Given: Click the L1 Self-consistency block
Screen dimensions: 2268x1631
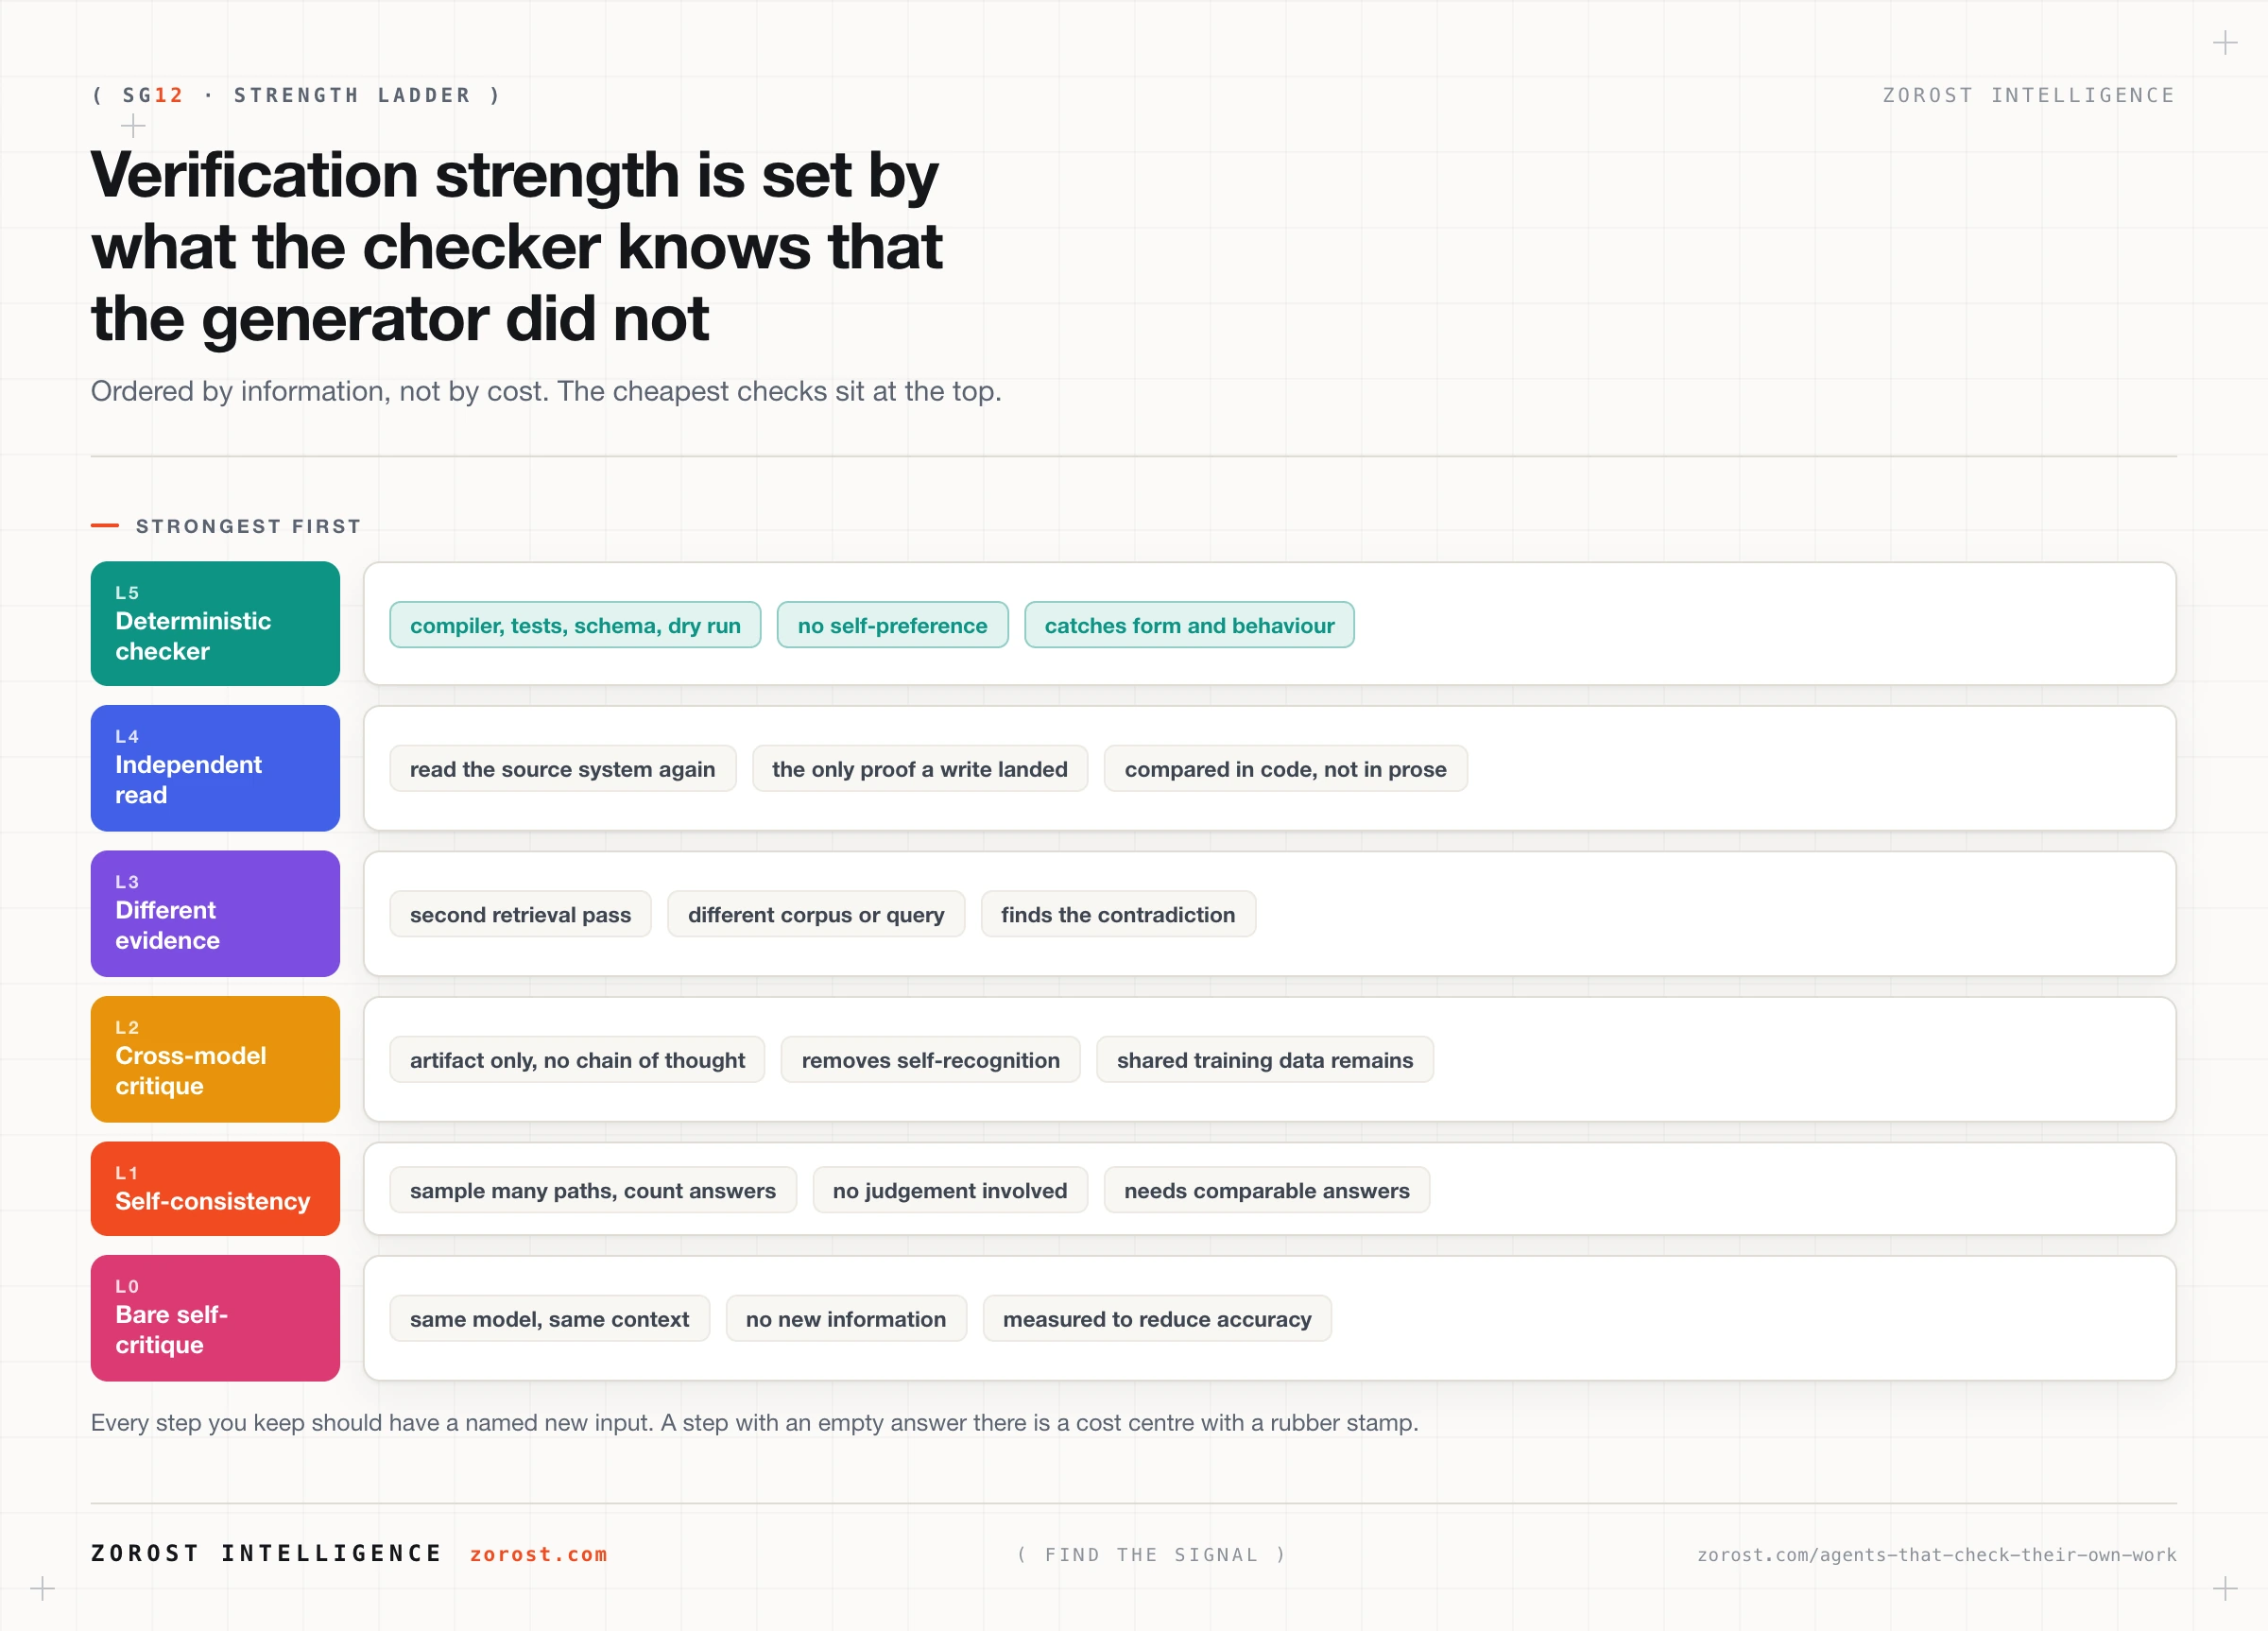Looking at the screenshot, I should (x=215, y=1188).
